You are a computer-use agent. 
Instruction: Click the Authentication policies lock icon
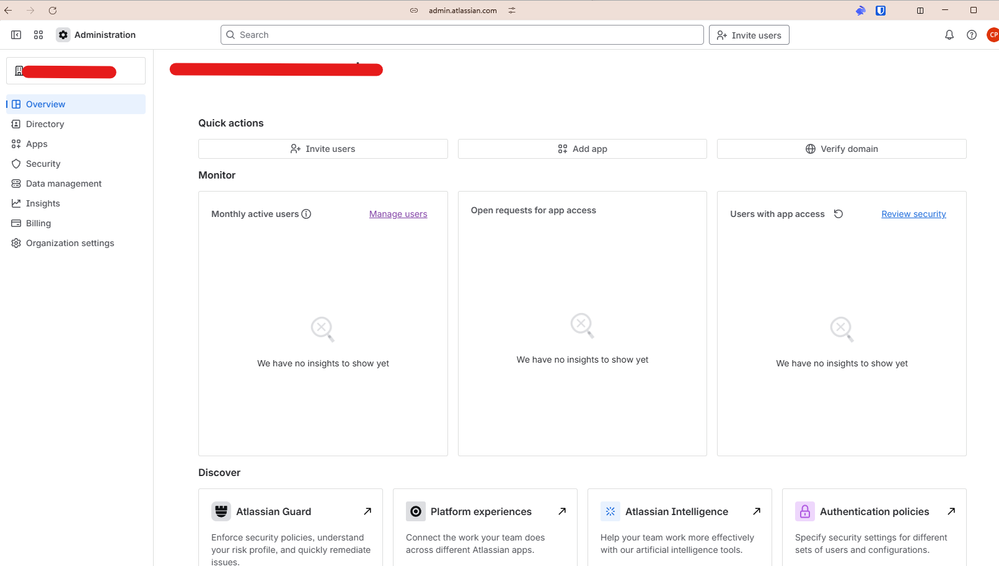click(805, 511)
